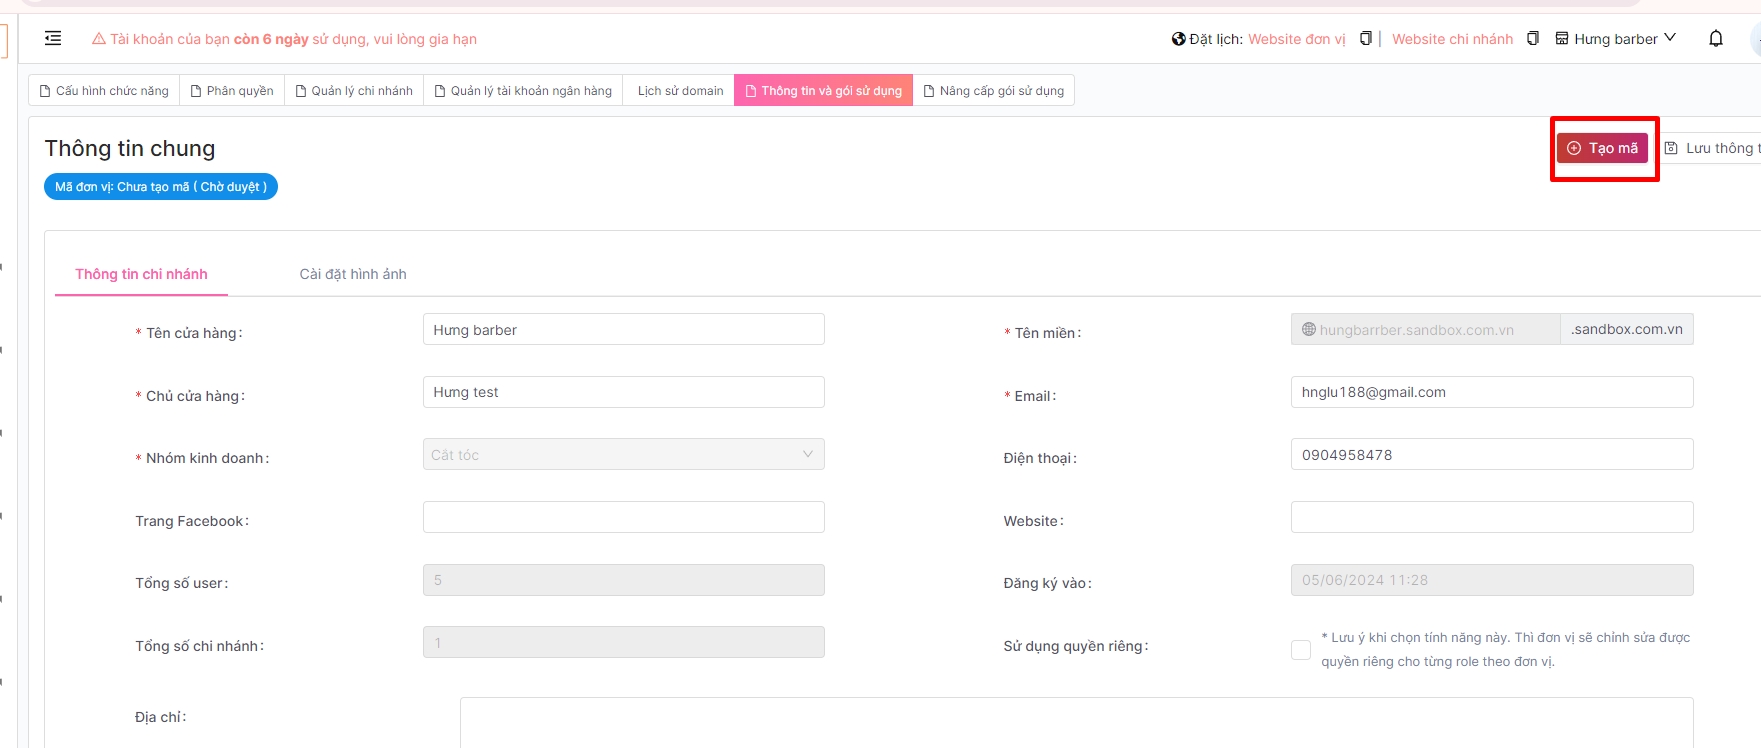The width and height of the screenshot is (1761, 748).
Task: Copy the Website chi nhánh booking link
Action: (x=1532, y=39)
